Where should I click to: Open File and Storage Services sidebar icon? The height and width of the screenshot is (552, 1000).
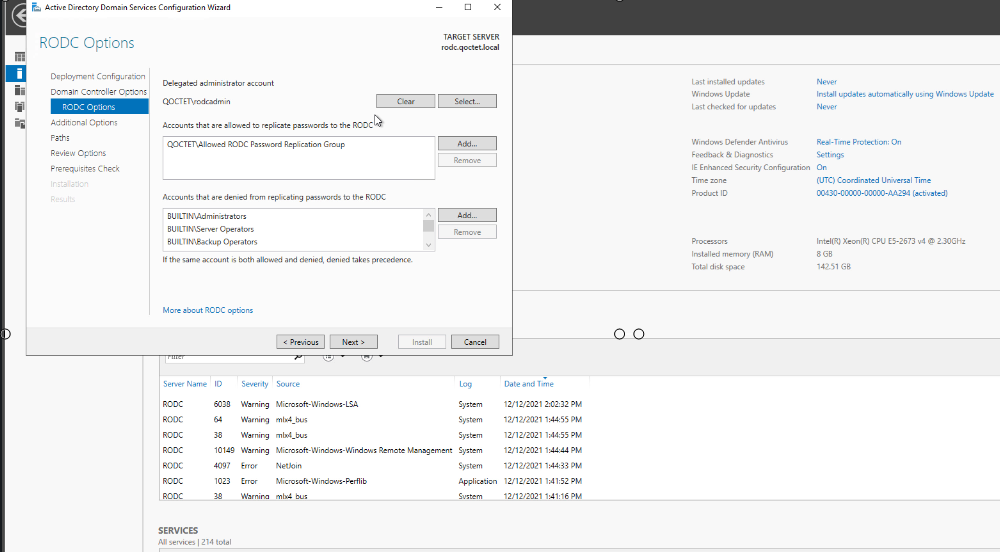tap(20, 123)
